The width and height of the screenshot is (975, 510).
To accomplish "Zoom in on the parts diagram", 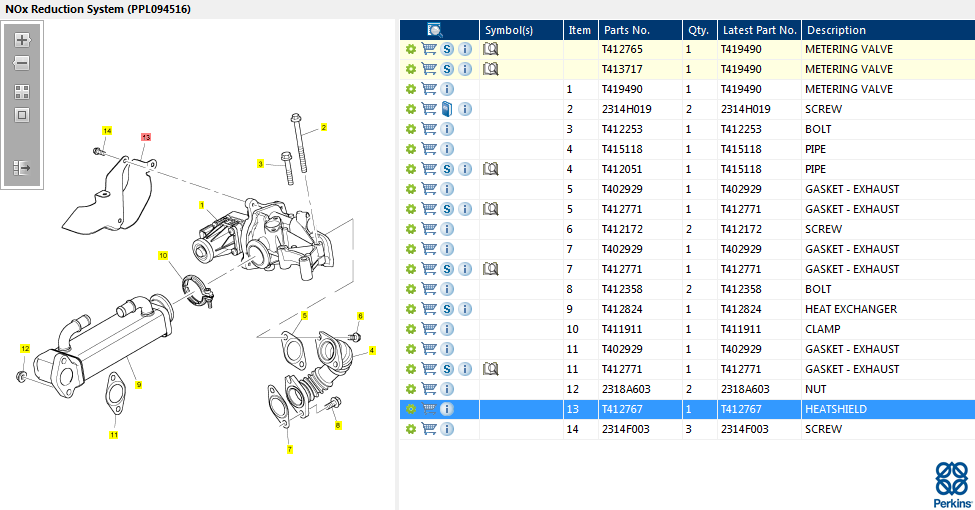I will [x=22, y=40].
